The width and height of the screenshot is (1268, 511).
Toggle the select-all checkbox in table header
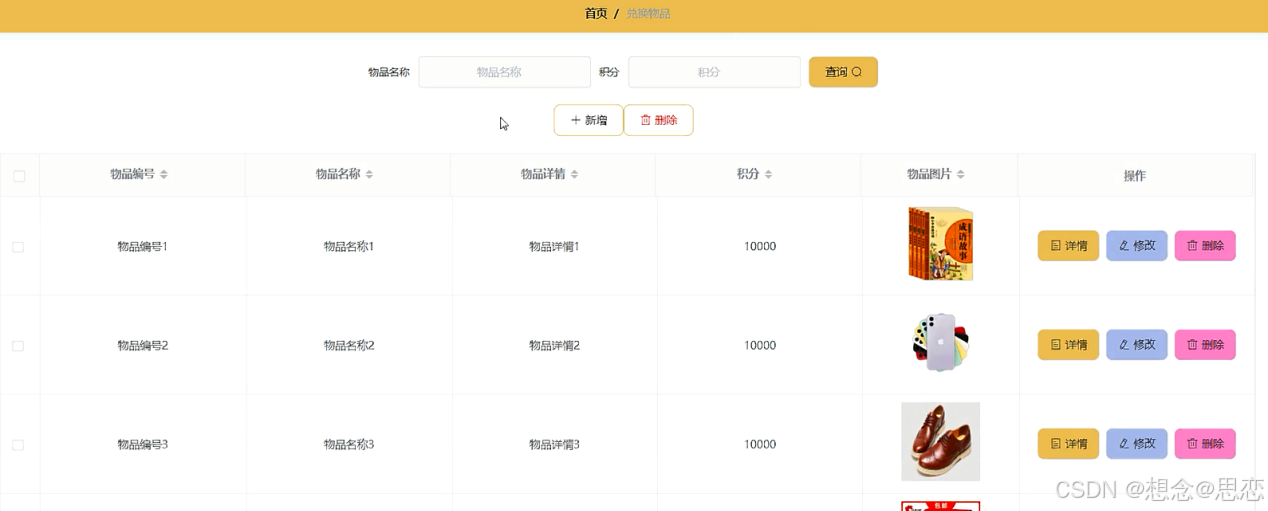[x=19, y=176]
